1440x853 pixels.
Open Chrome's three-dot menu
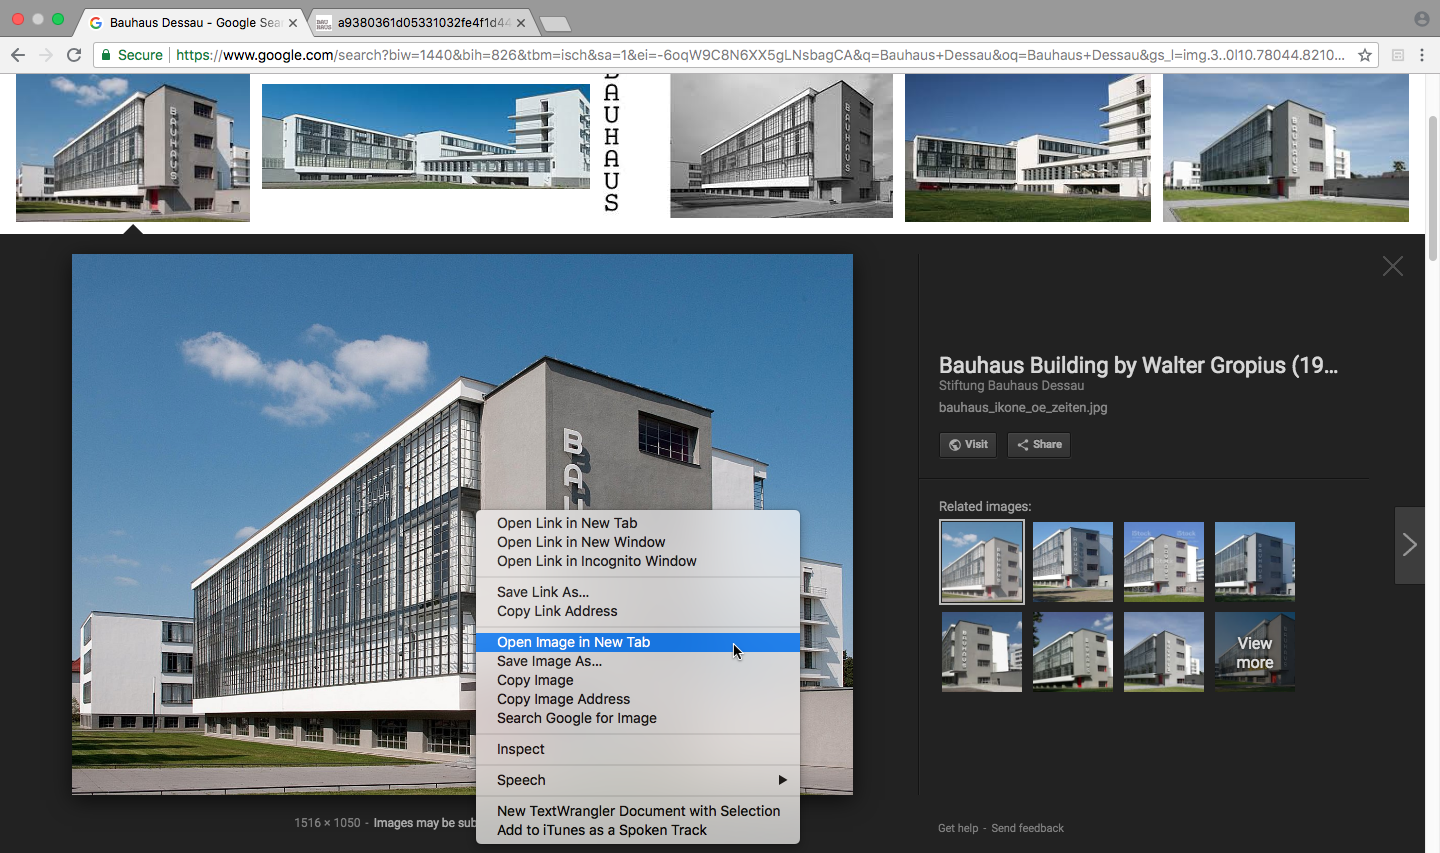[1422, 55]
